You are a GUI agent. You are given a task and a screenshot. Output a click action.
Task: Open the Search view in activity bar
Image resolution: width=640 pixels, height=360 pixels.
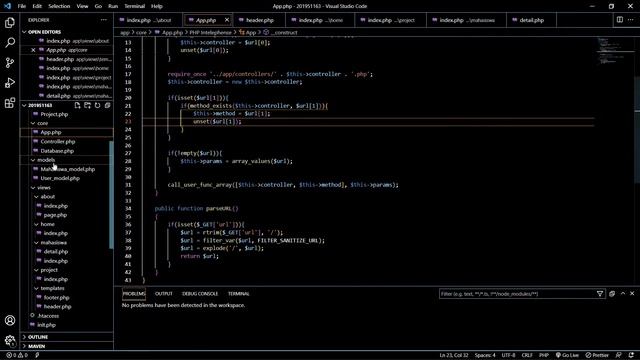click(10, 42)
